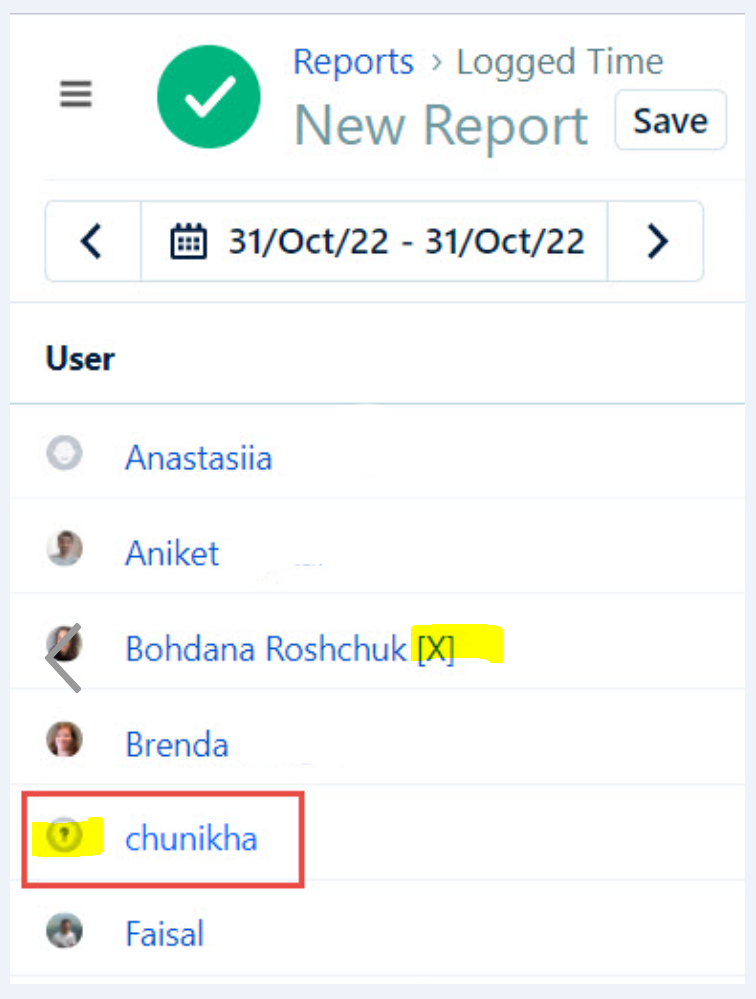This screenshot has height=999, width=756.
Task: Open the Reports breadcrumb page
Action: pos(353,61)
